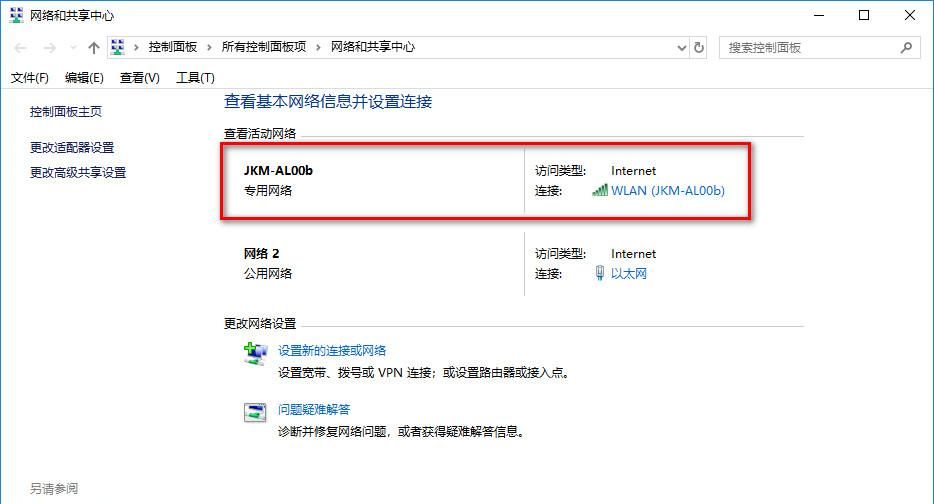Screen dimensions: 934x504
Task: Open the 文件(F) menu
Action: click(x=30, y=78)
